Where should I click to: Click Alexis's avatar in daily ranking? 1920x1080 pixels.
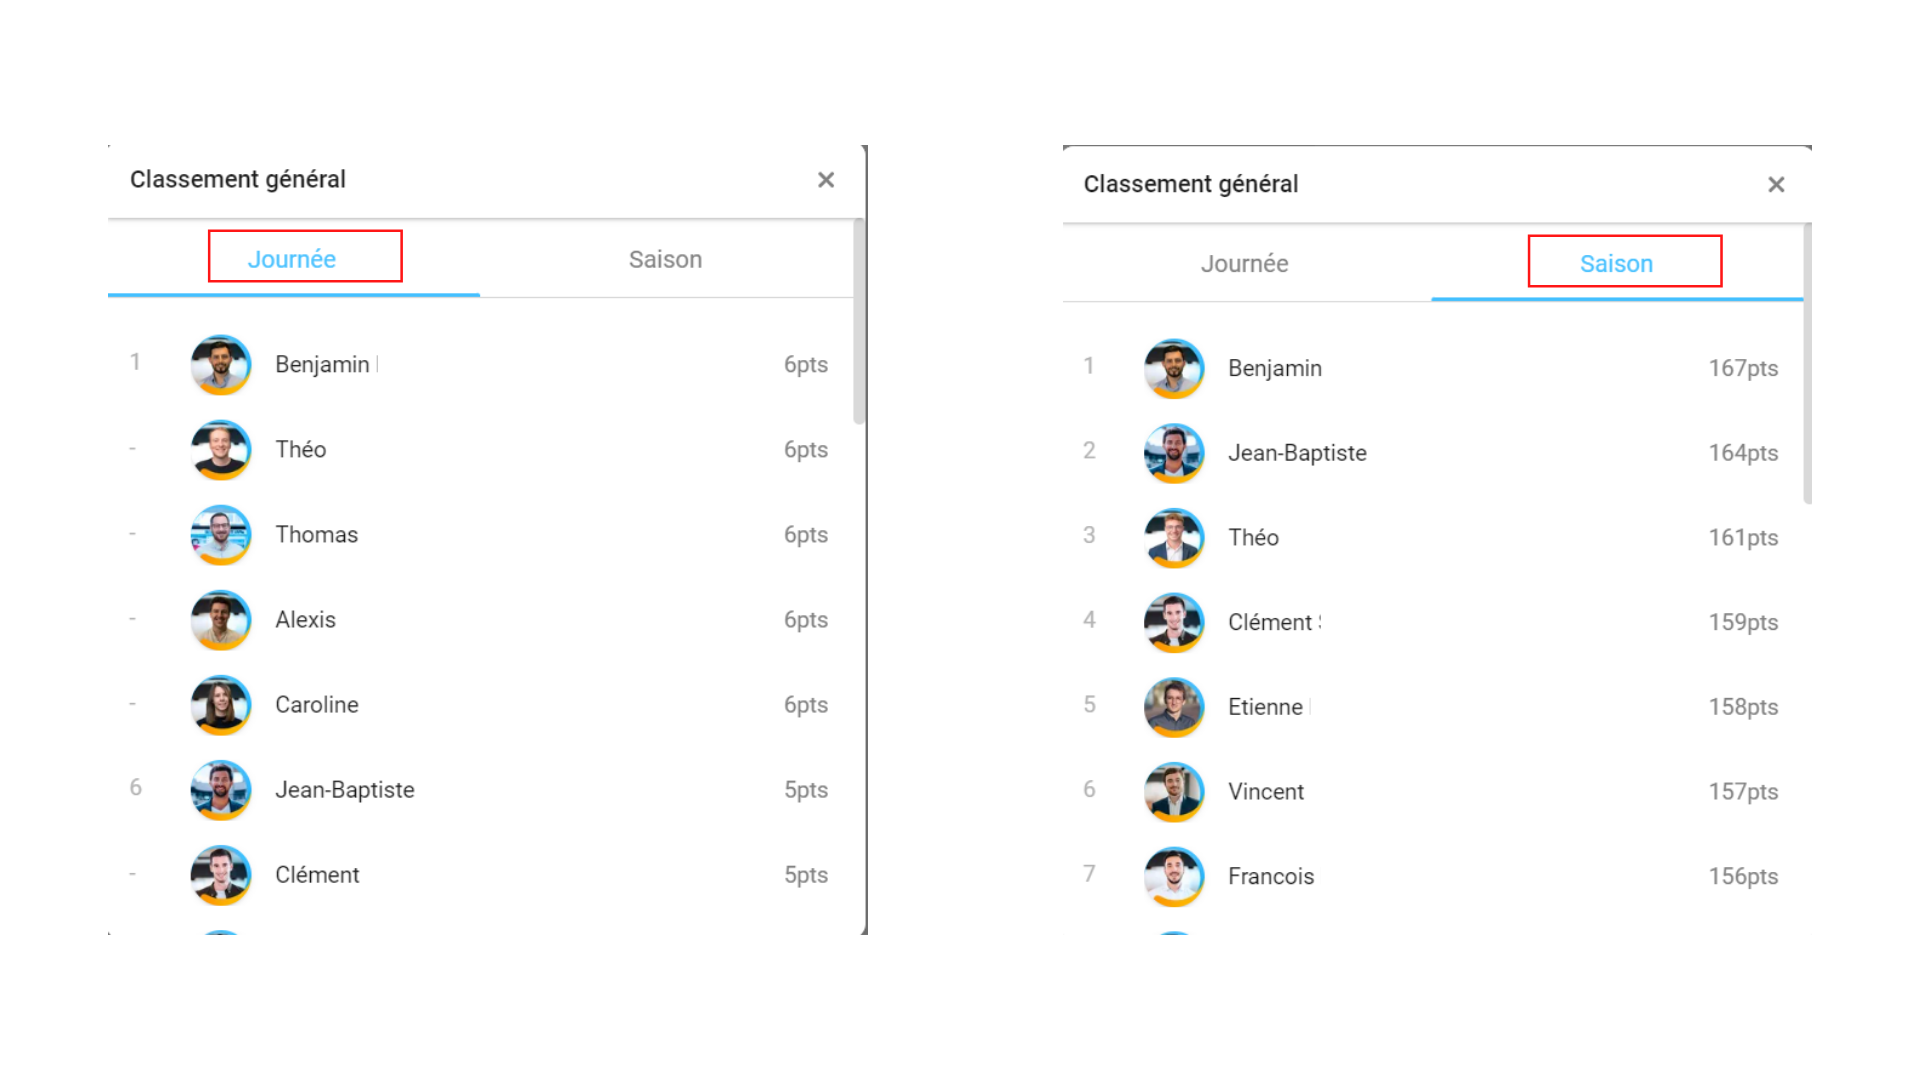pos(221,620)
